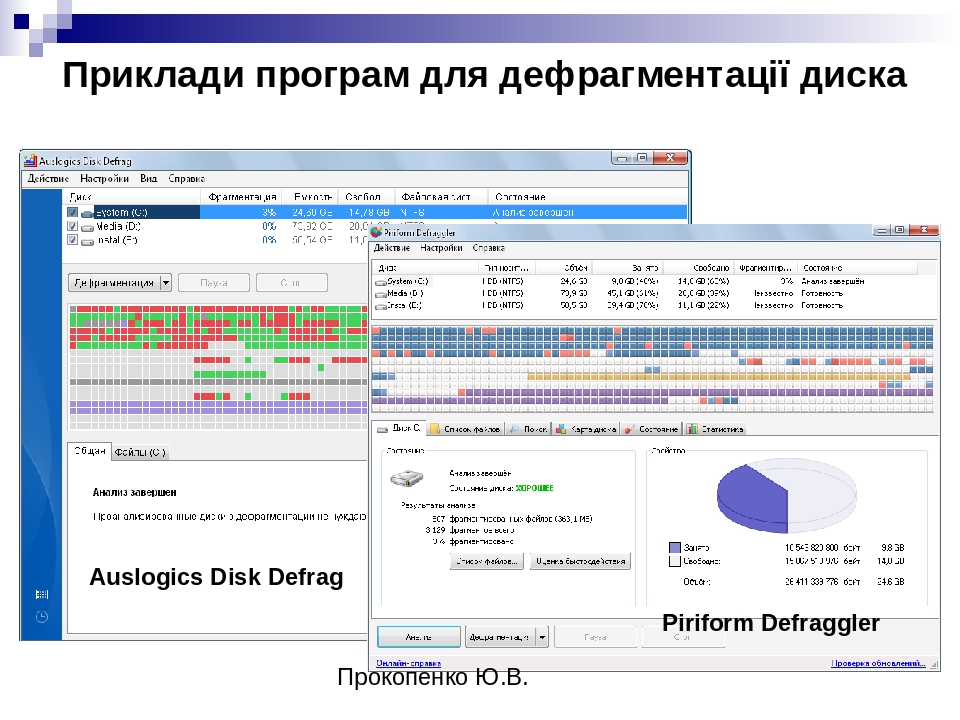
Task: Click the Стоп button in Auslogics
Action: (291, 283)
